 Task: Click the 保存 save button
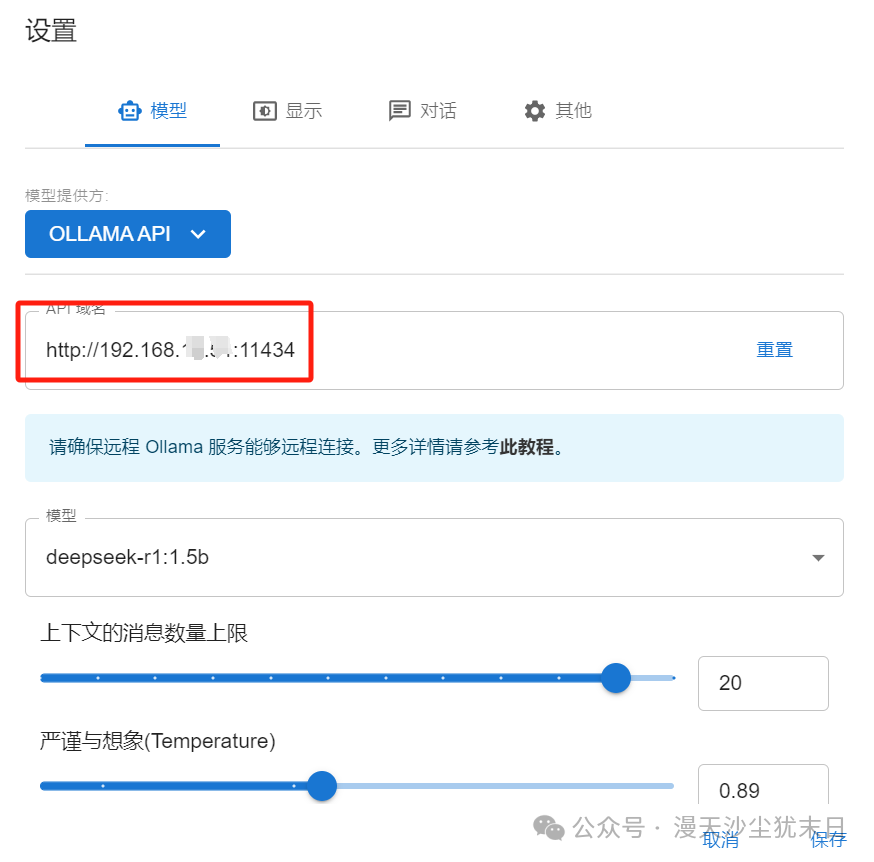[828, 843]
